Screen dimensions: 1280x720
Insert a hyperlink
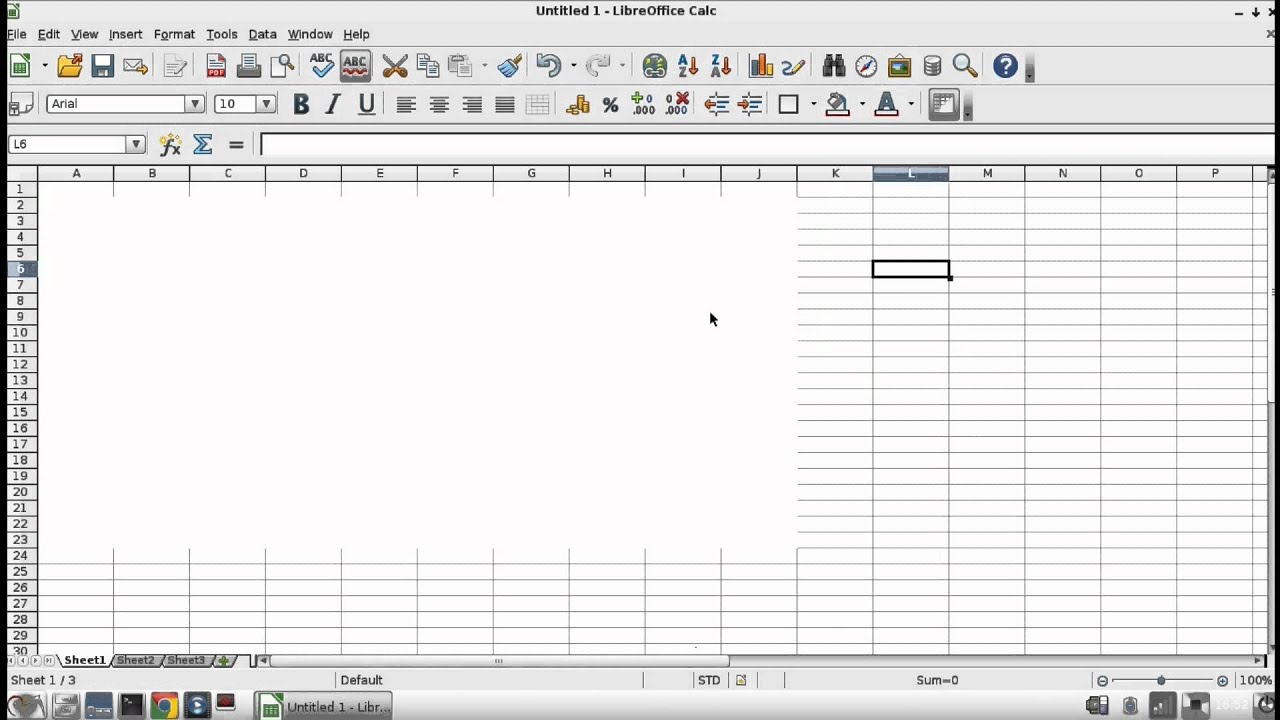pyautogui.click(x=655, y=66)
